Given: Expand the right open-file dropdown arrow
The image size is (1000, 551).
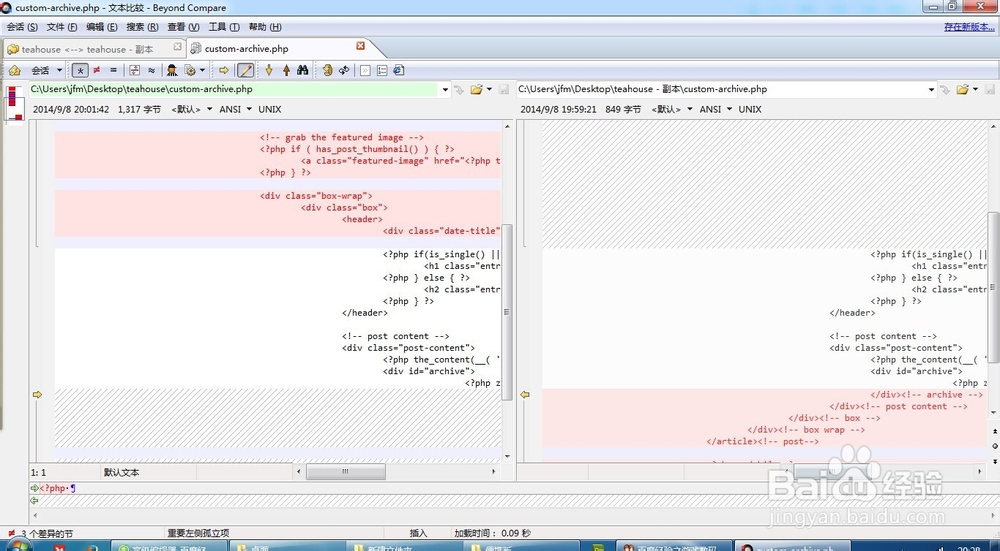Looking at the screenshot, I should pos(975,90).
